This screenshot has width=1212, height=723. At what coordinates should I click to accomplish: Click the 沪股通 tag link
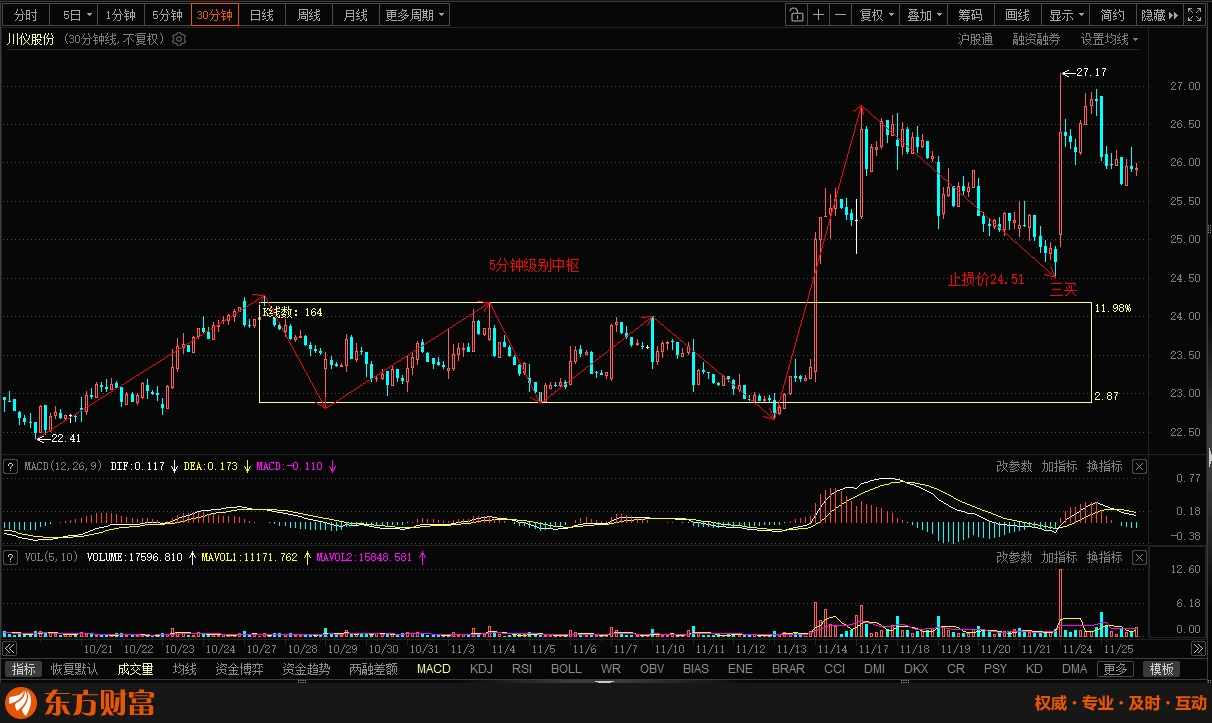pyautogui.click(x=975, y=39)
